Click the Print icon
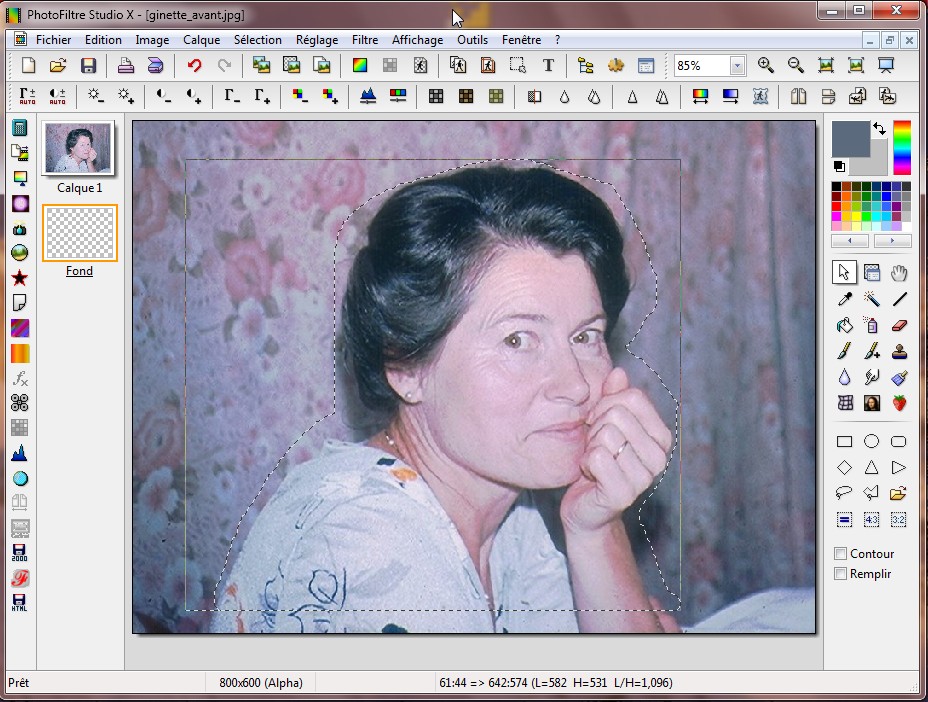This screenshot has width=928, height=702. 125,65
